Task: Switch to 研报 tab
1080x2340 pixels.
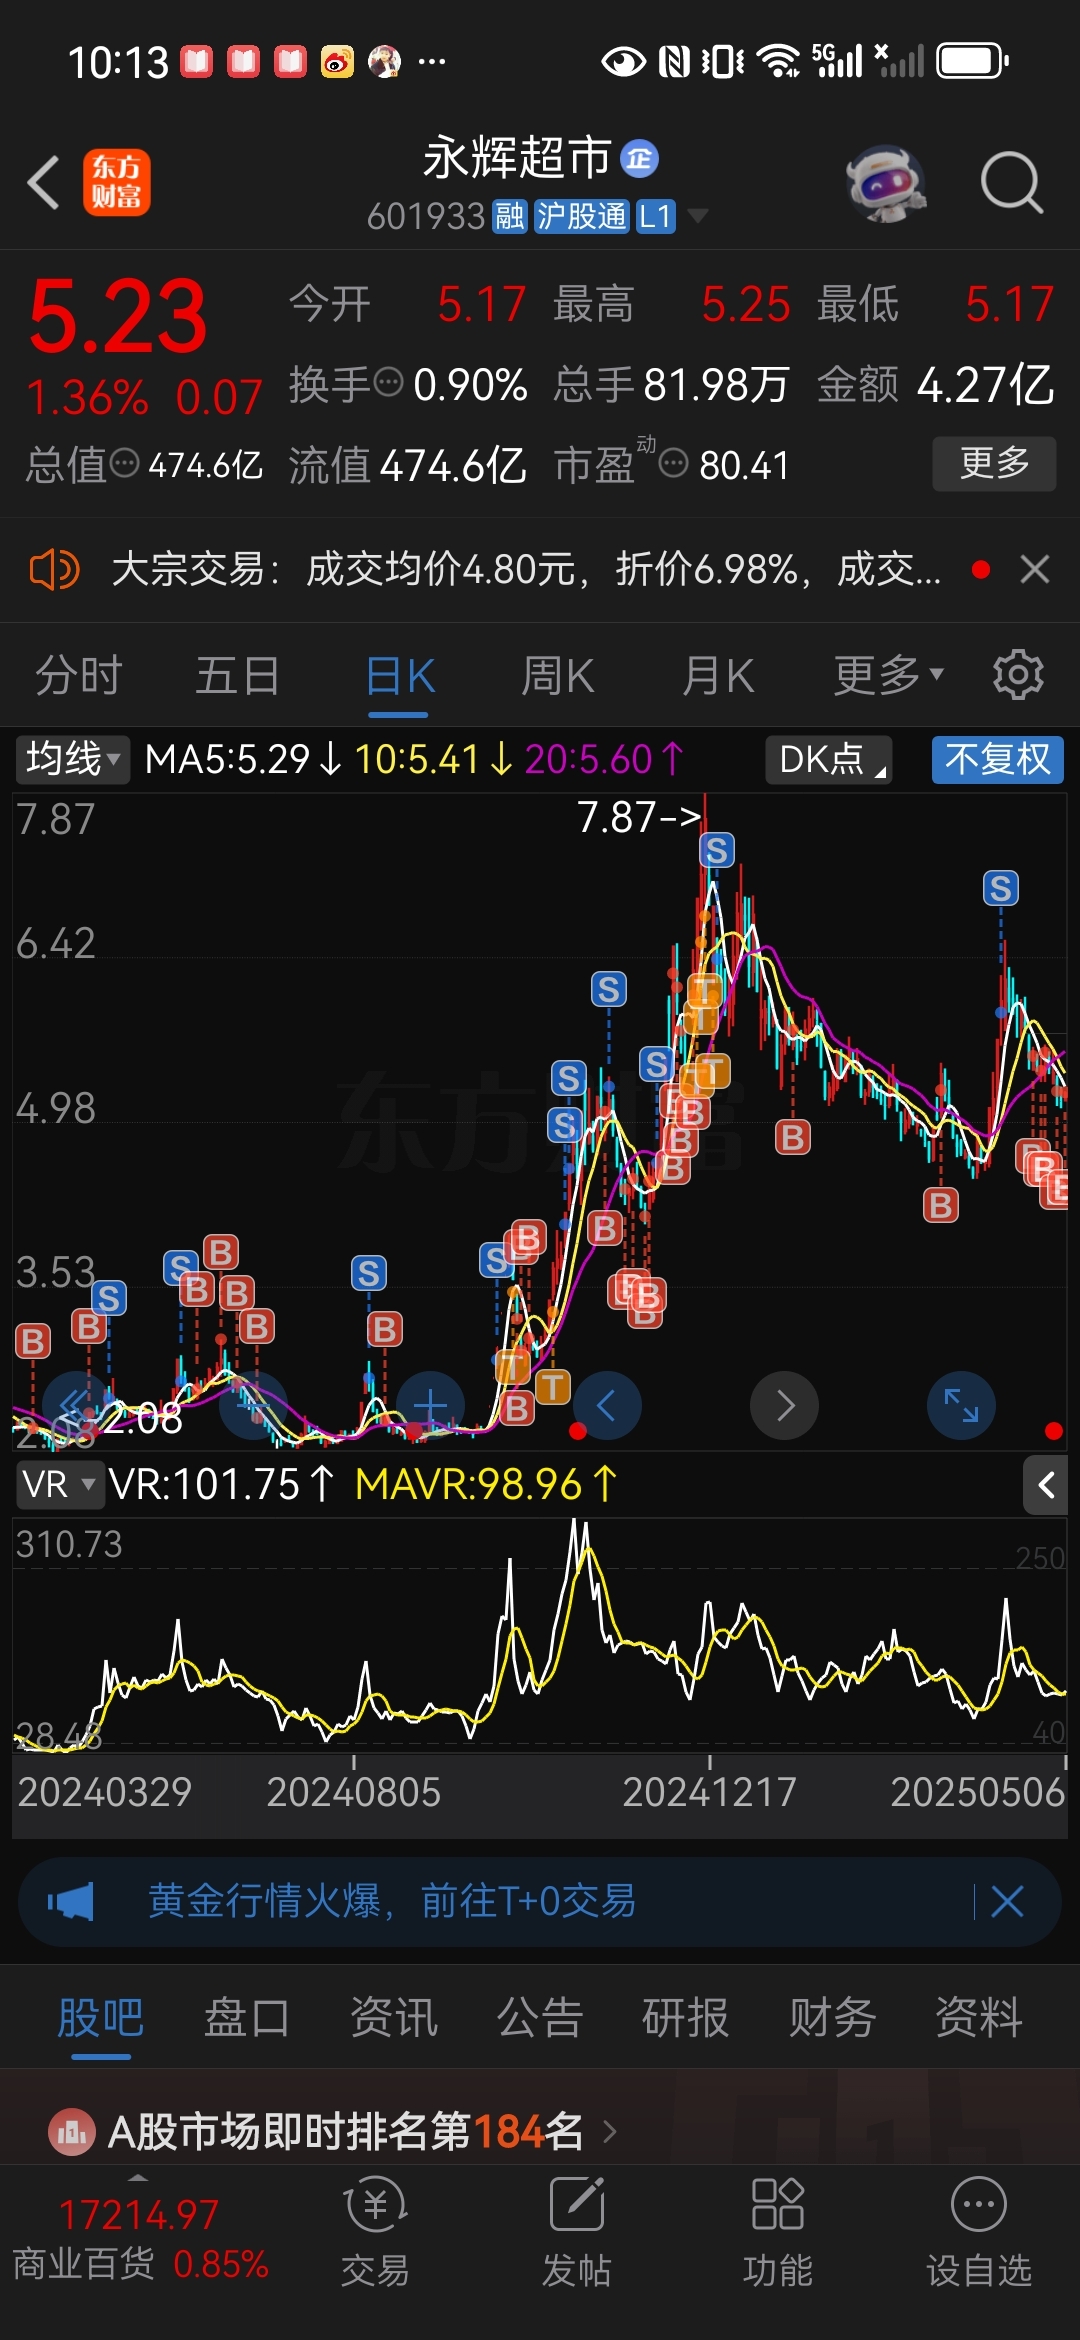Action: pyautogui.click(x=686, y=2018)
